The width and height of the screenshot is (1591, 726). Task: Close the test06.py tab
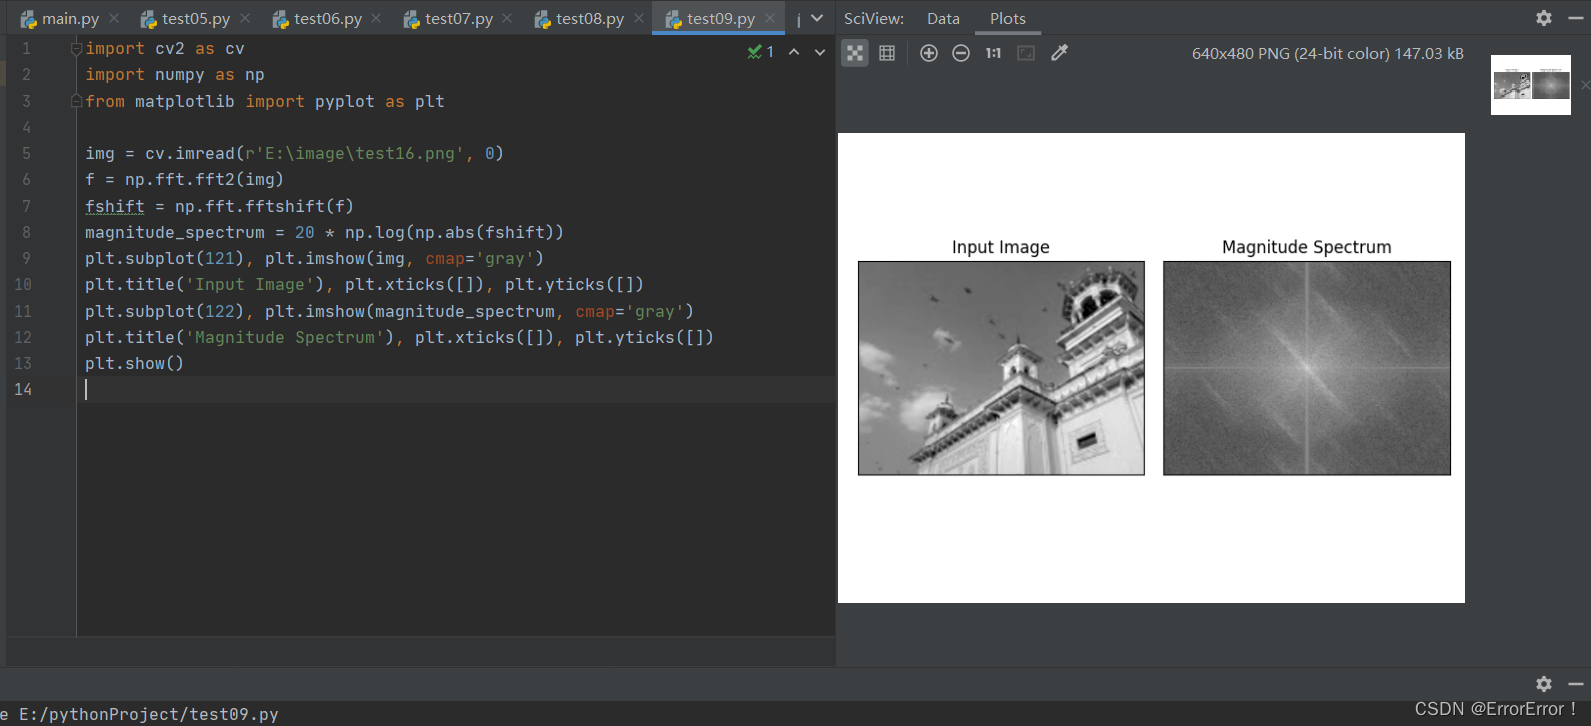tap(376, 18)
